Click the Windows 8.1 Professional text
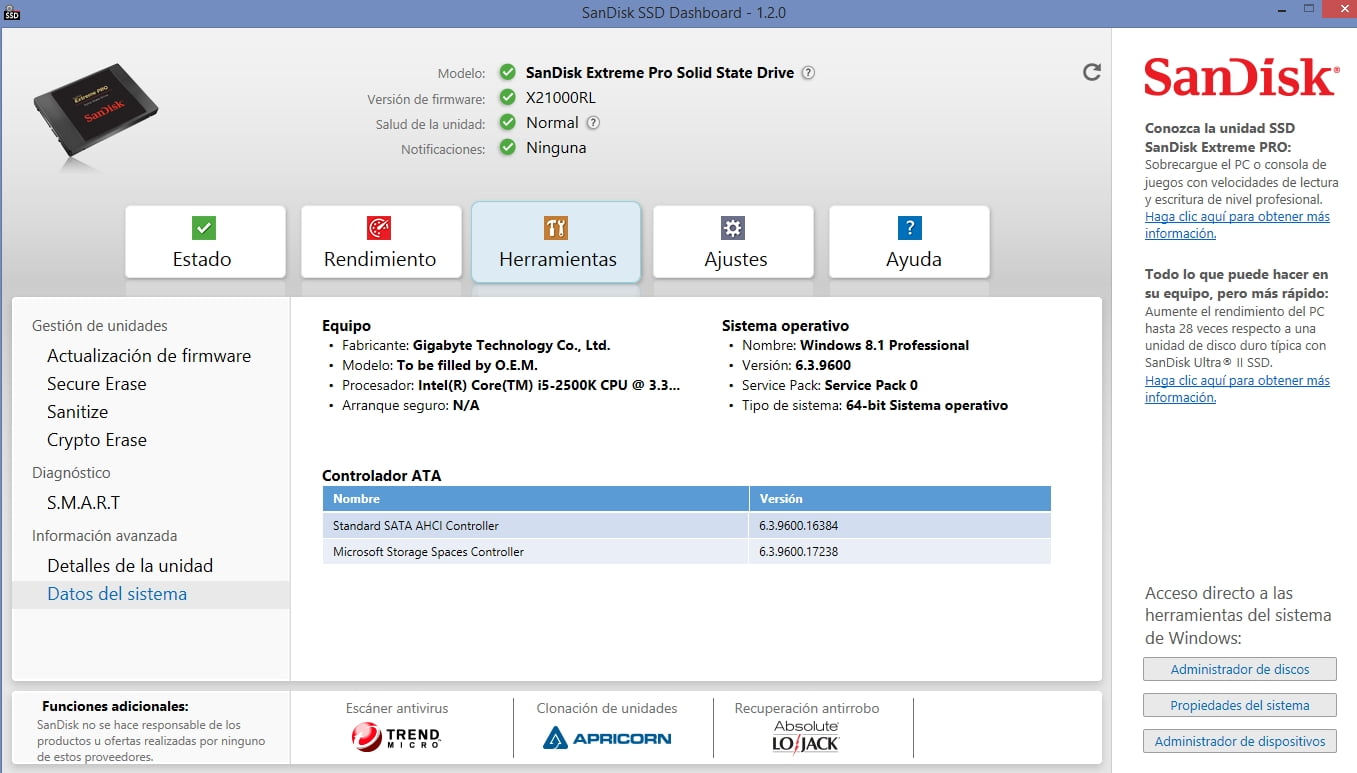The height and width of the screenshot is (773, 1357). [884, 345]
